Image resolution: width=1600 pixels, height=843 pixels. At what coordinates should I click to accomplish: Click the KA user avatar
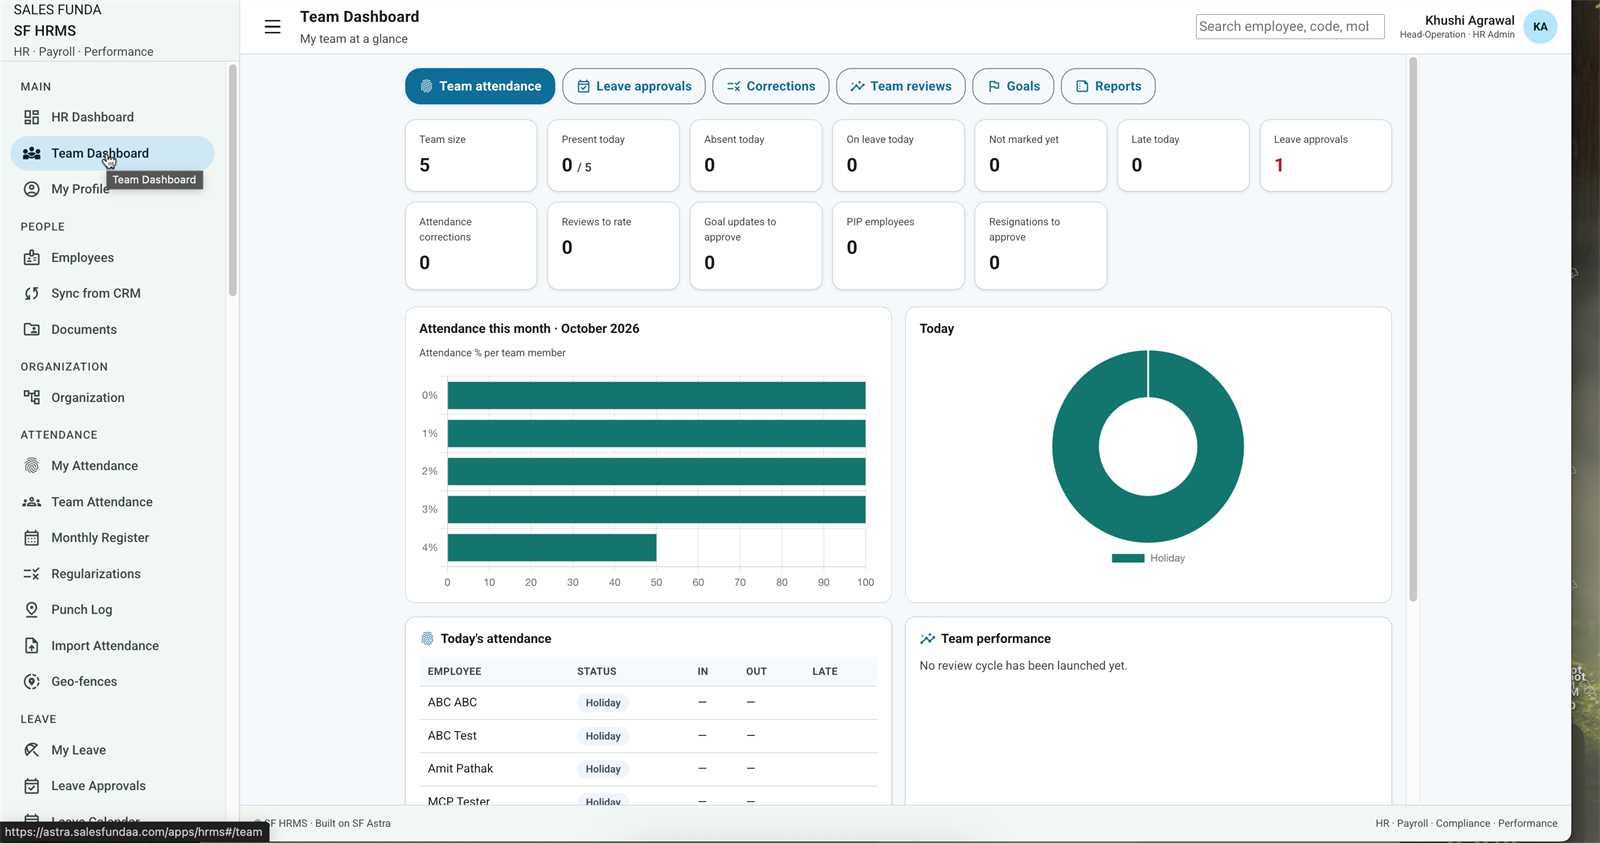1540,27
